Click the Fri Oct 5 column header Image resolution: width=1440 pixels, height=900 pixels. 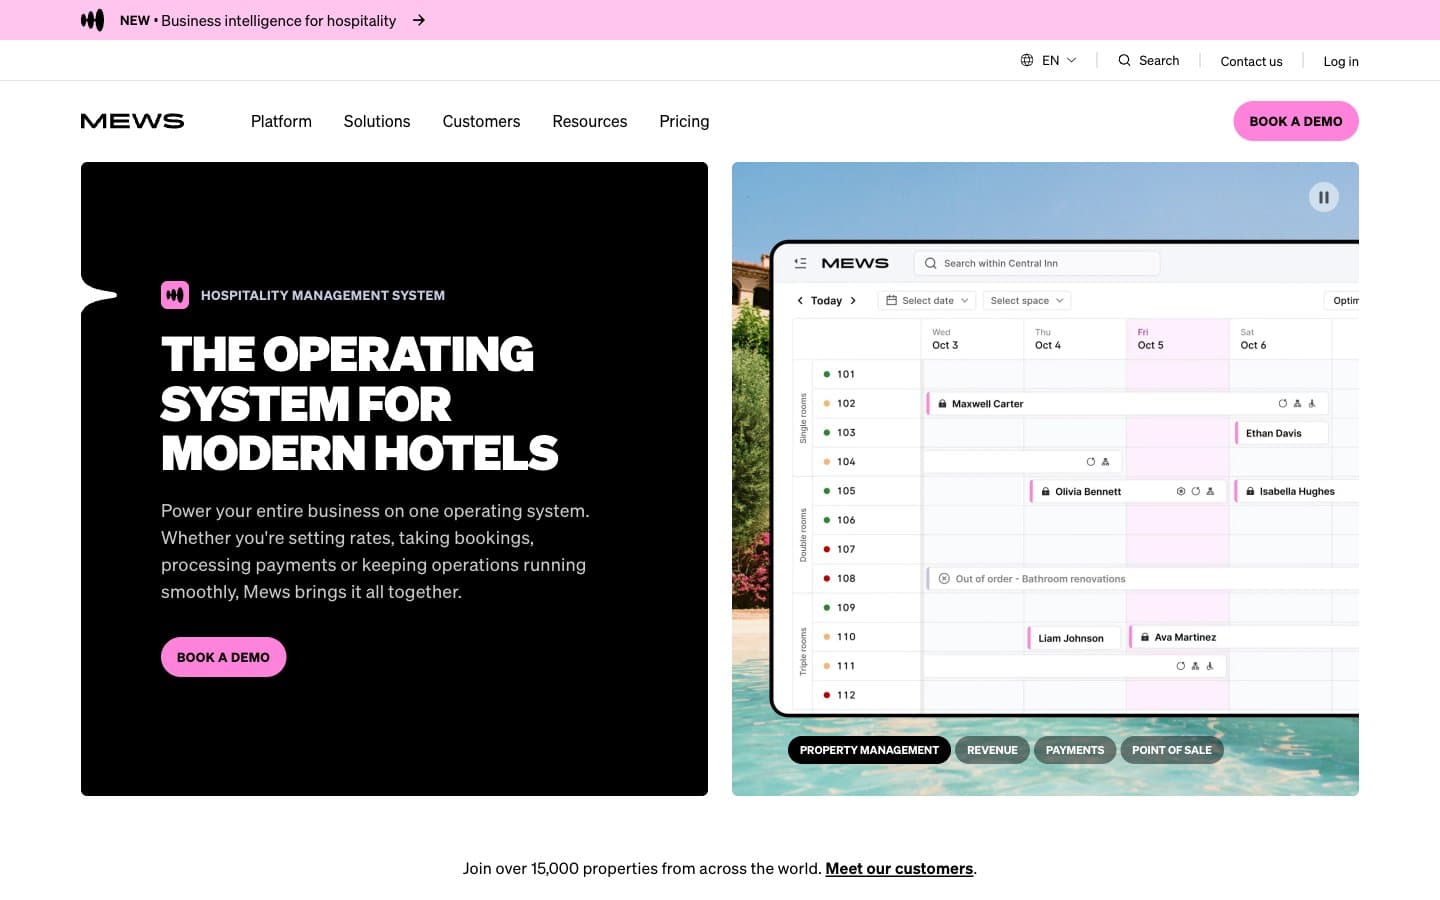[x=1177, y=339]
